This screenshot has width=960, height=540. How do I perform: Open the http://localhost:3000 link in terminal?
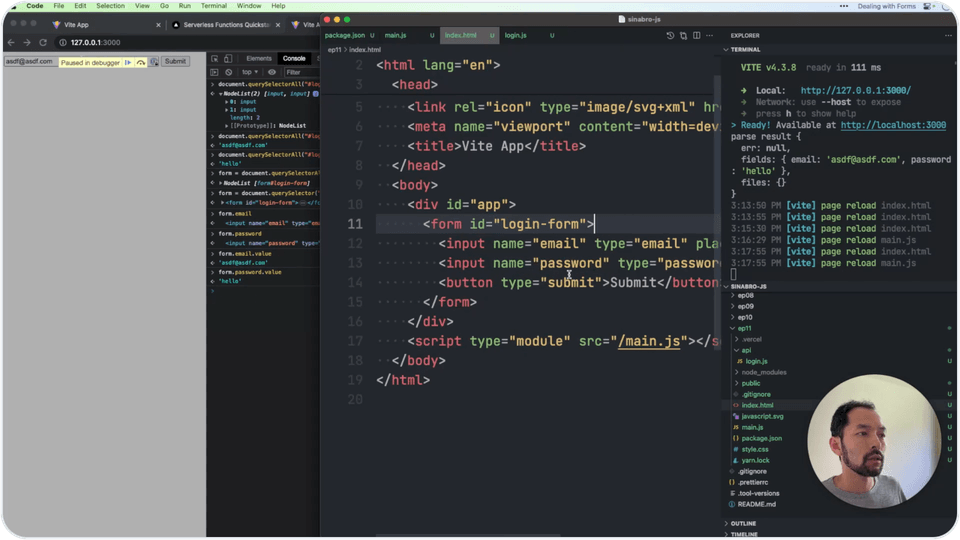coord(893,125)
